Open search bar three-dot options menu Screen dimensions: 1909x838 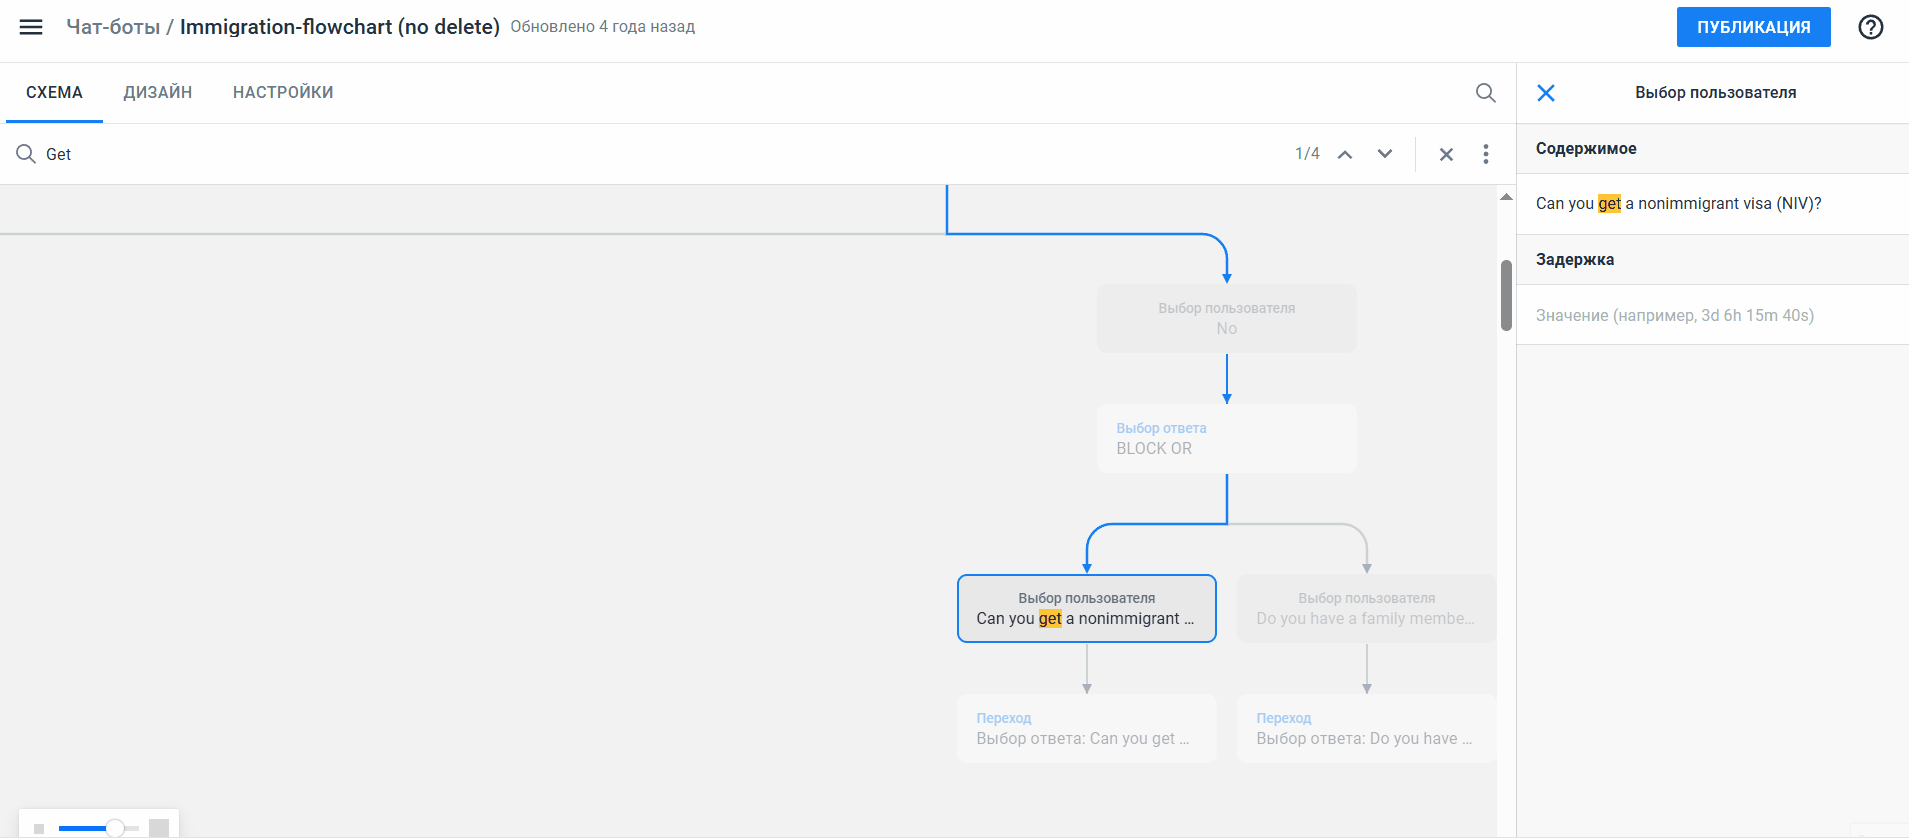point(1485,154)
